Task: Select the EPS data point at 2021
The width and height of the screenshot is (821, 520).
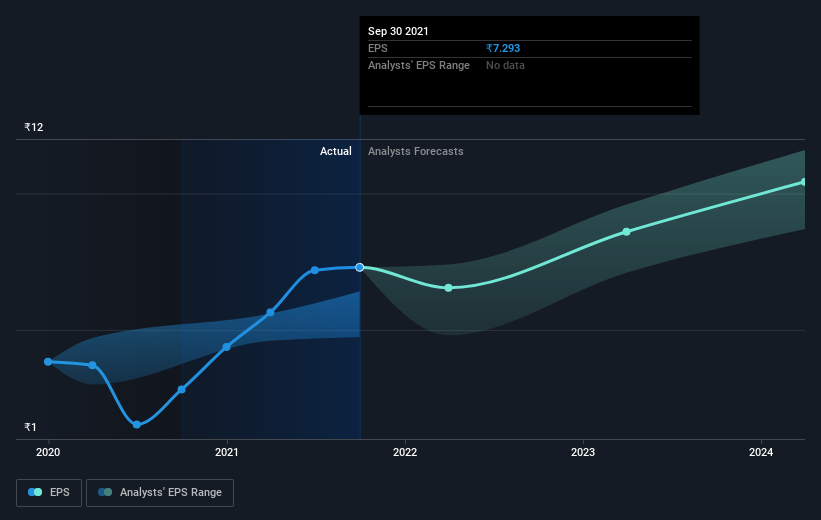Action: click(226, 347)
